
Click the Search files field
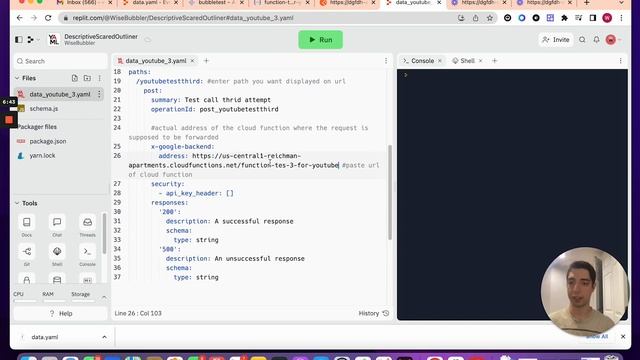click(60, 61)
